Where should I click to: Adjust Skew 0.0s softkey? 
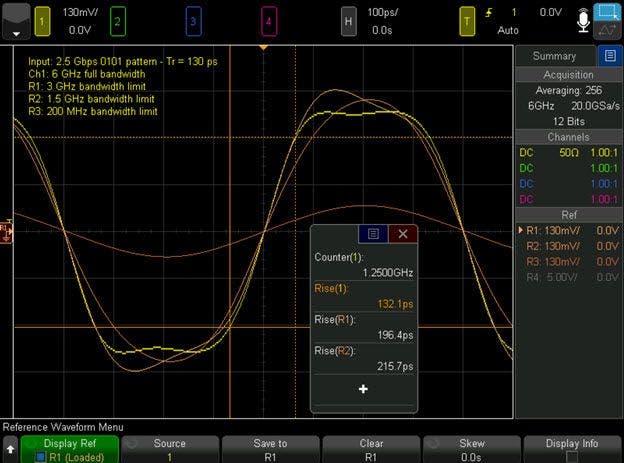(472, 449)
